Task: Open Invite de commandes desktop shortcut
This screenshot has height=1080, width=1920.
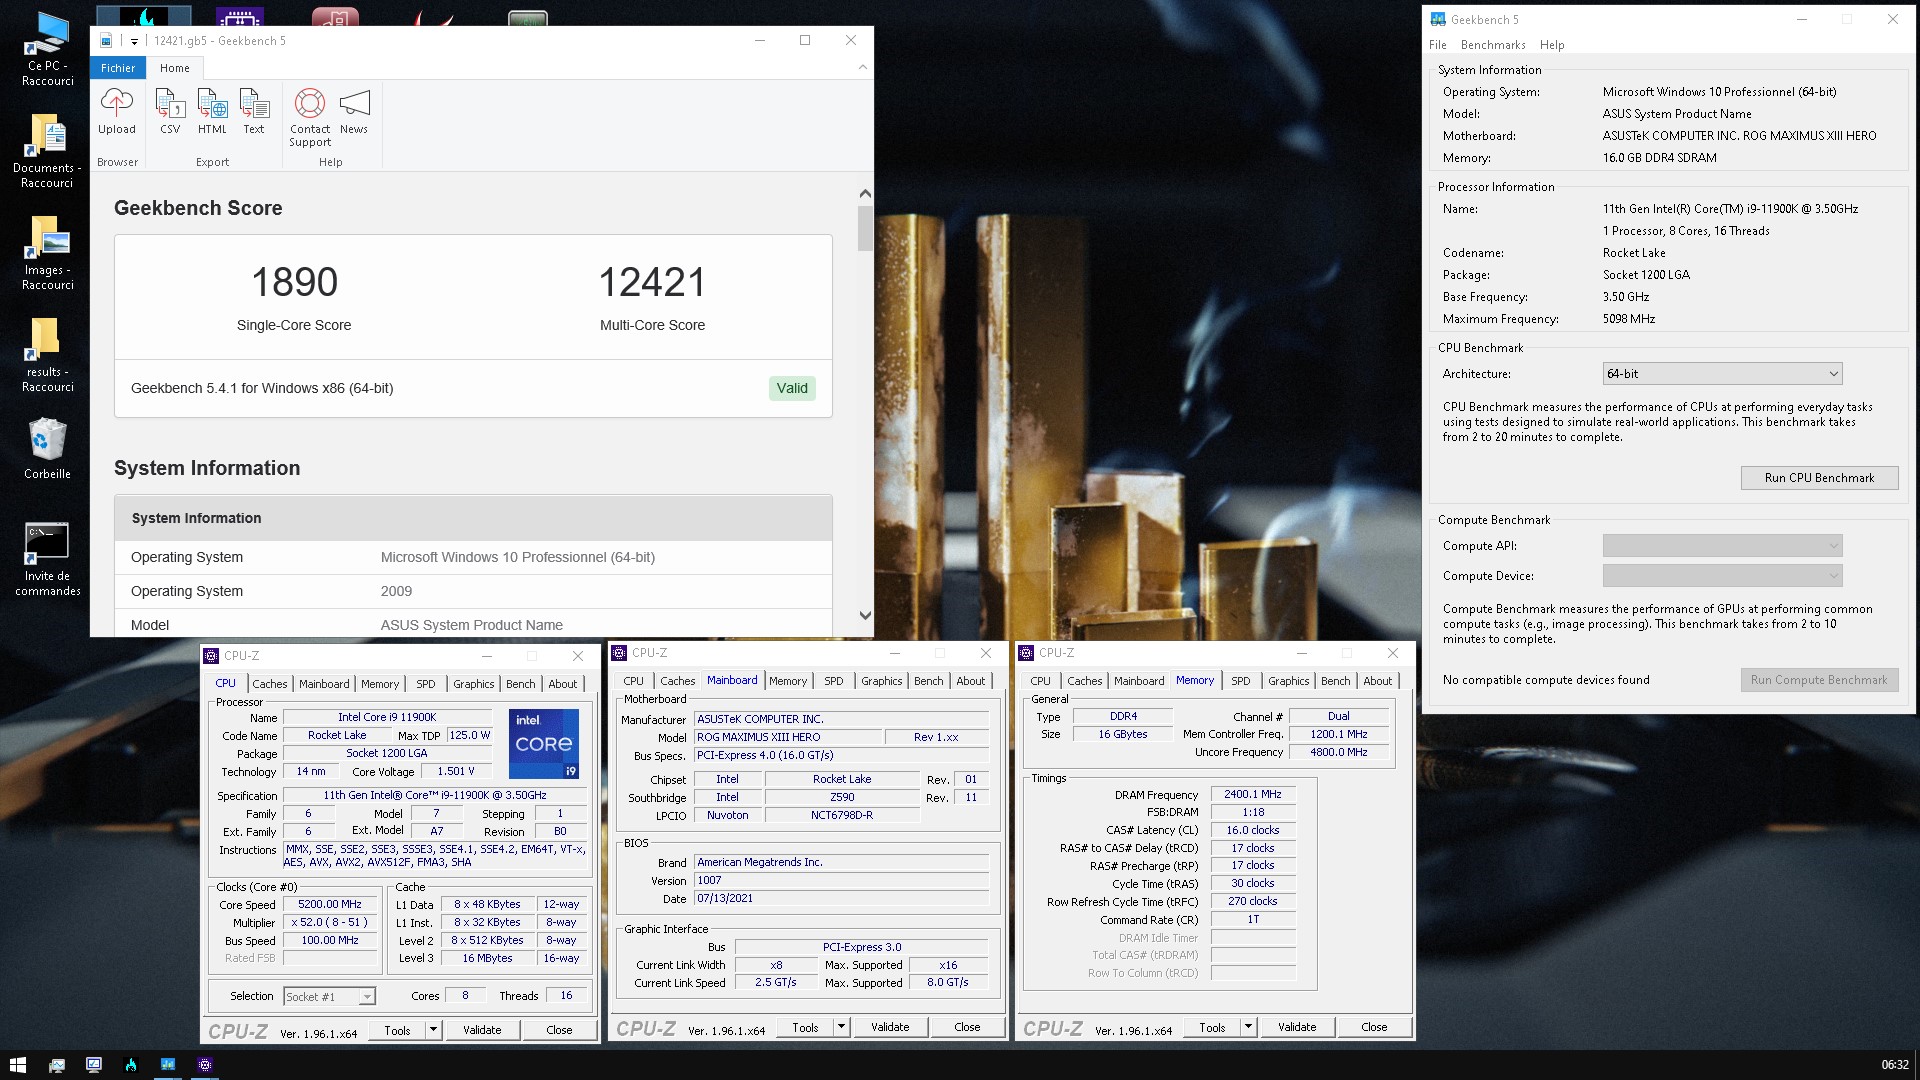Action: (47, 559)
